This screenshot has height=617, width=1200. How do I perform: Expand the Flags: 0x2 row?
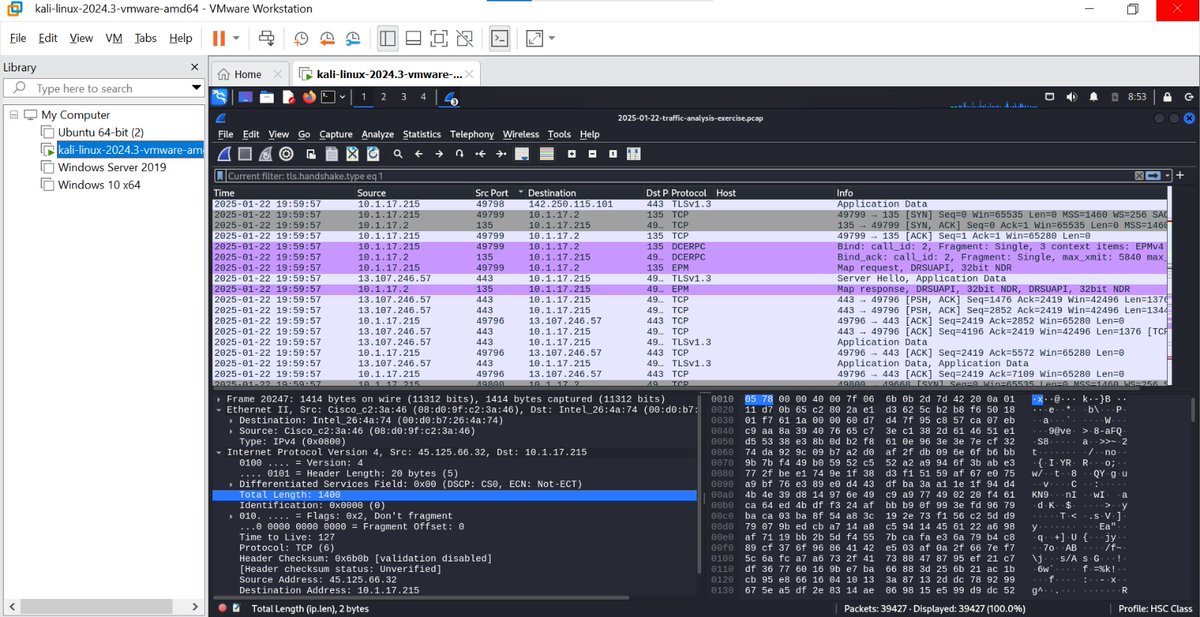tap(231, 515)
